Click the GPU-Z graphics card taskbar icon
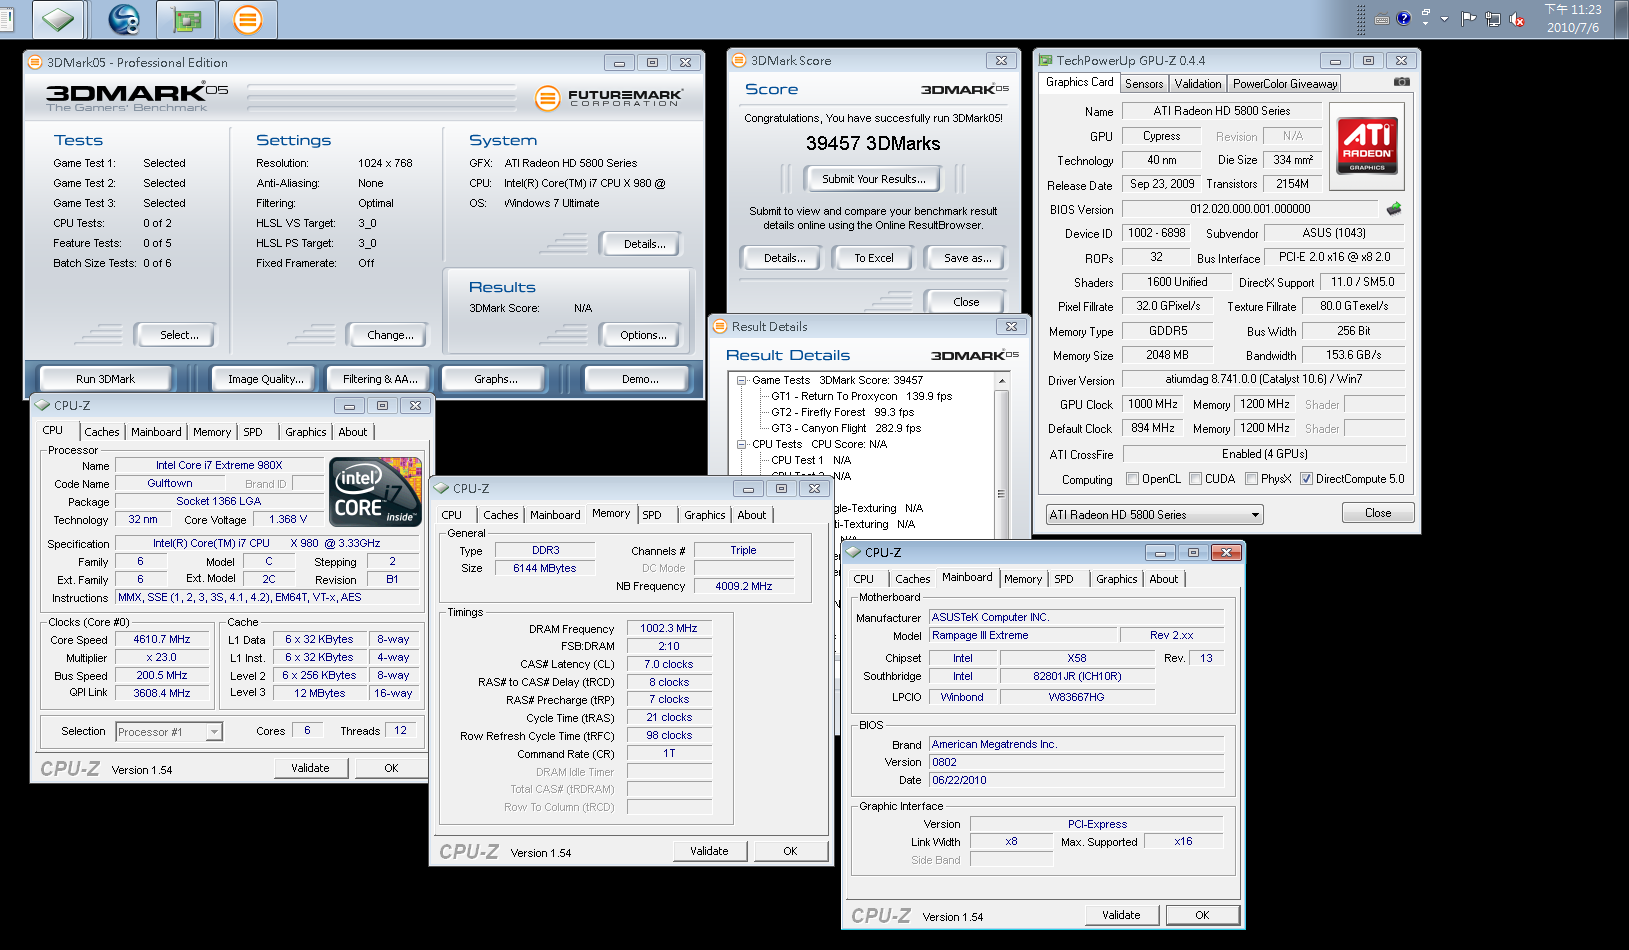Viewport: 1629px width, 950px height. click(x=186, y=19)
